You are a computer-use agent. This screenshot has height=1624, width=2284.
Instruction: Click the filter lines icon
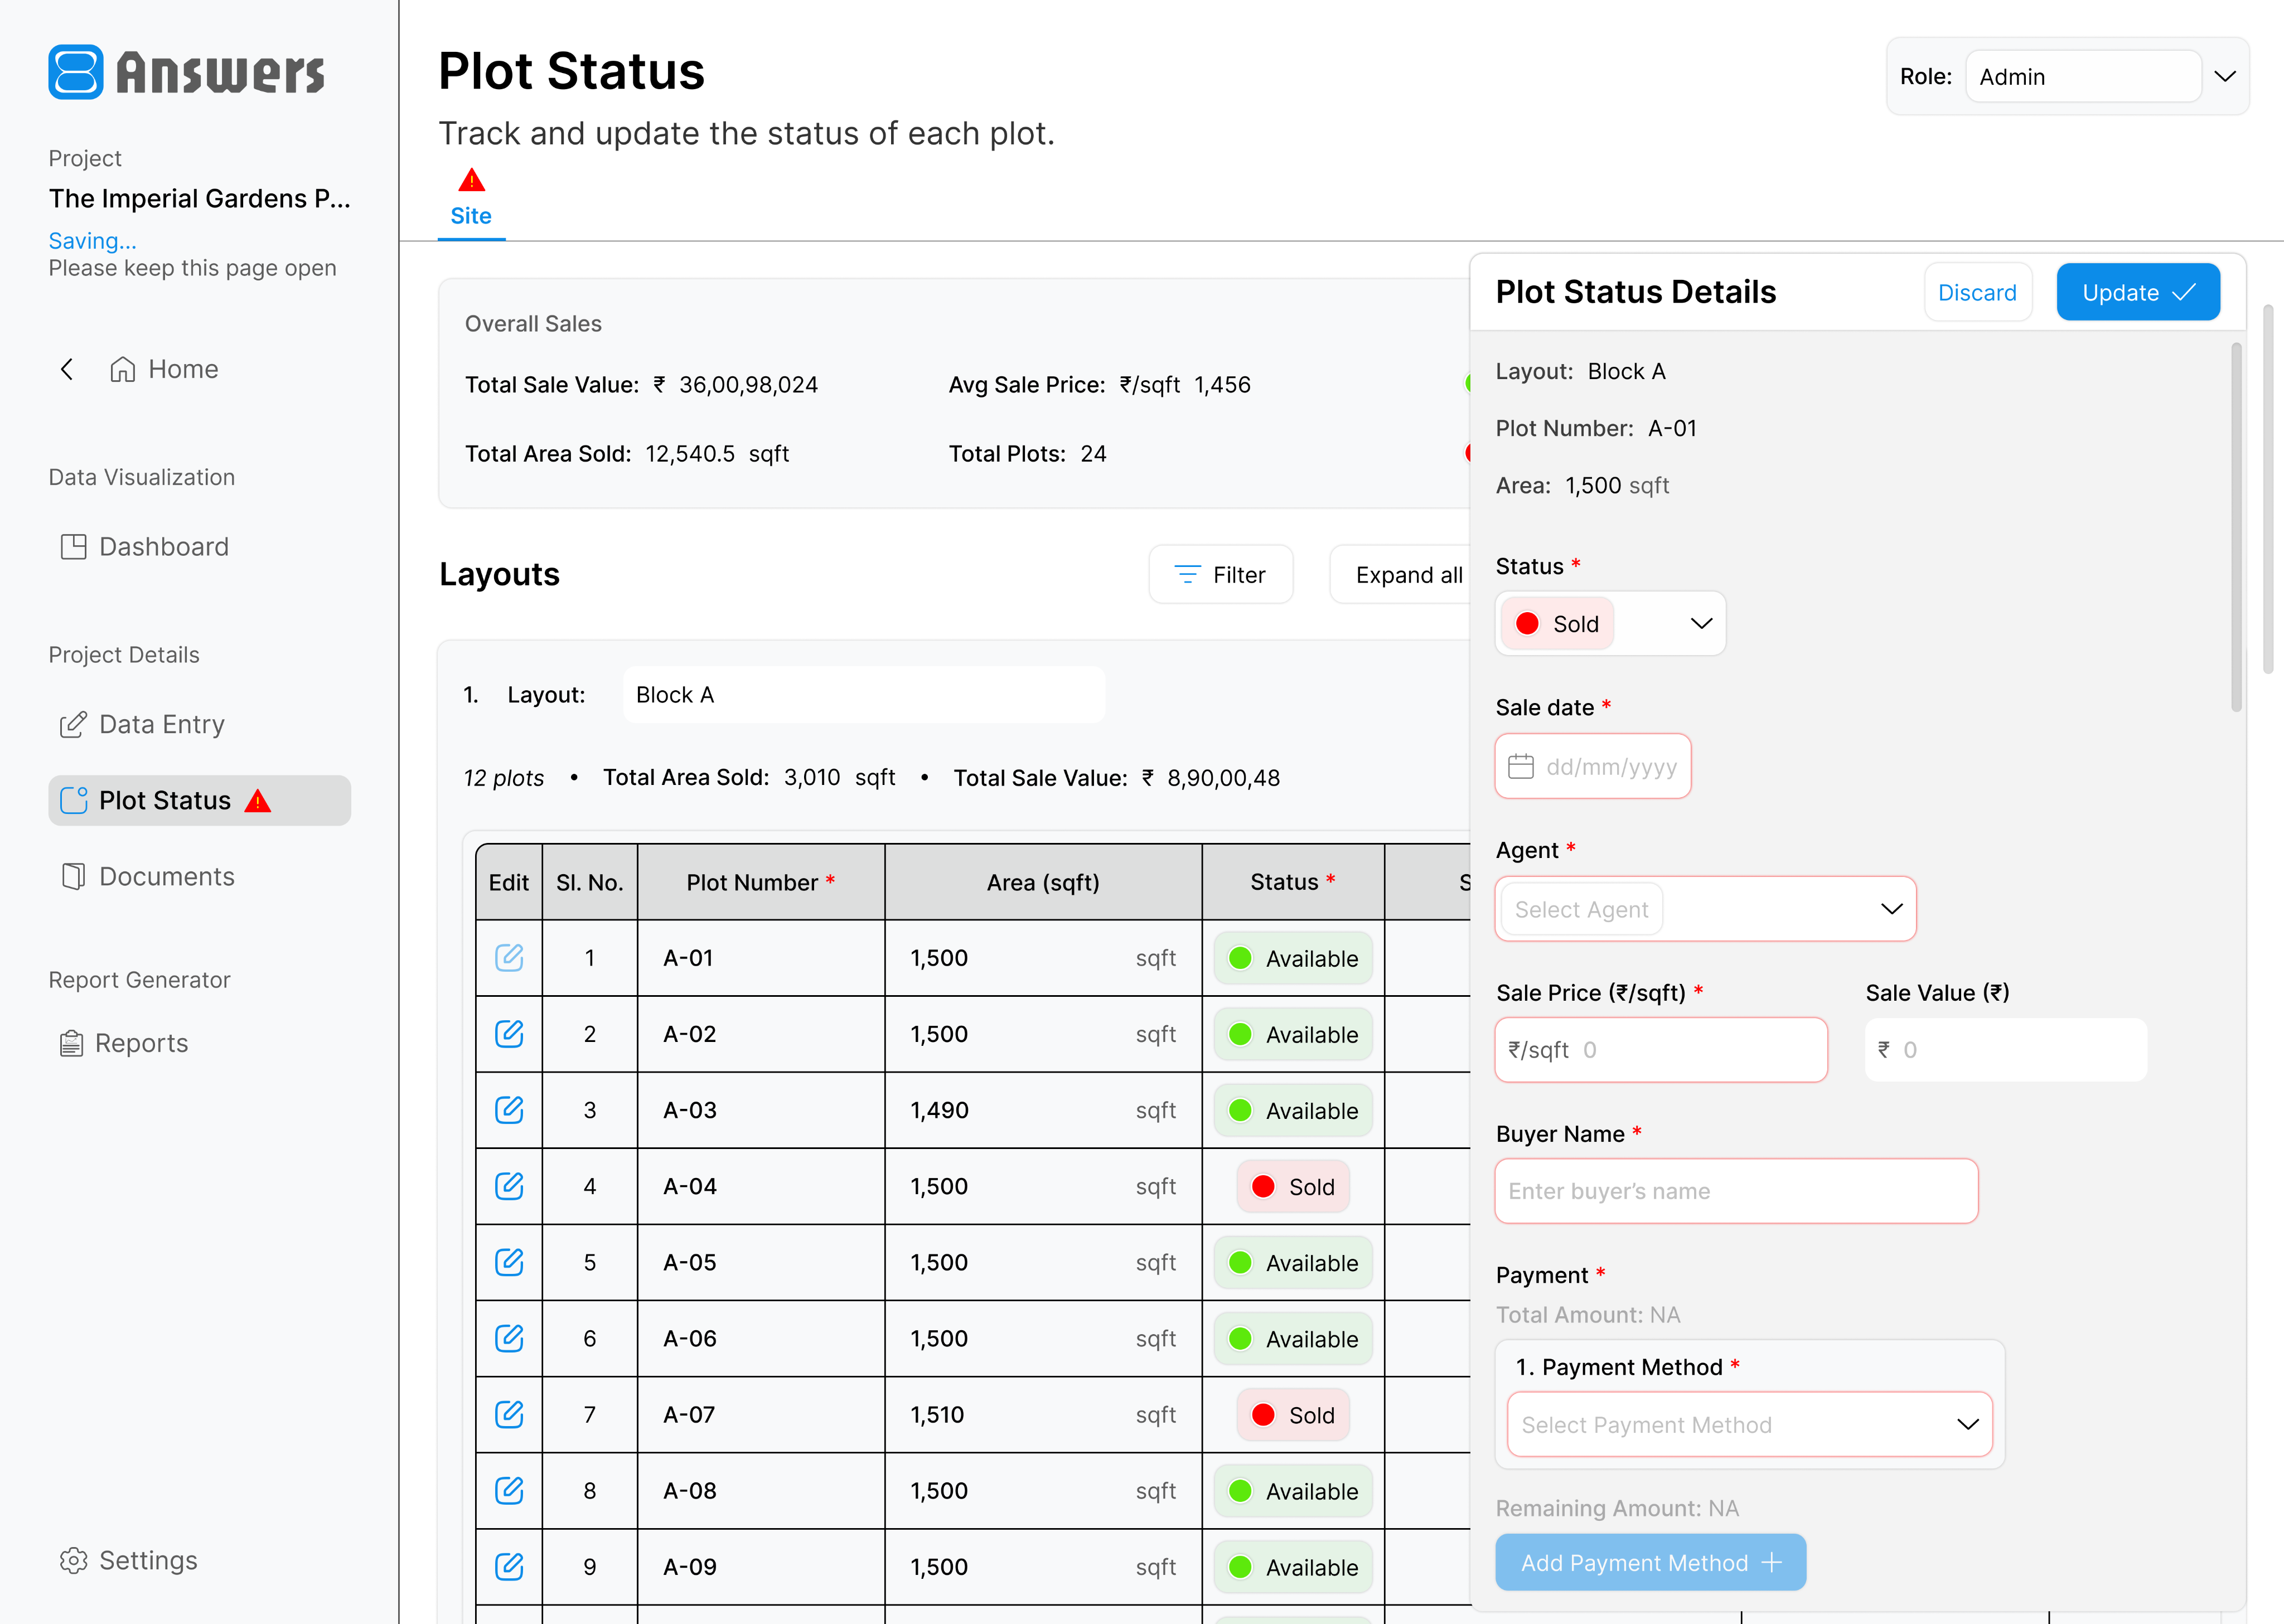1187,574
